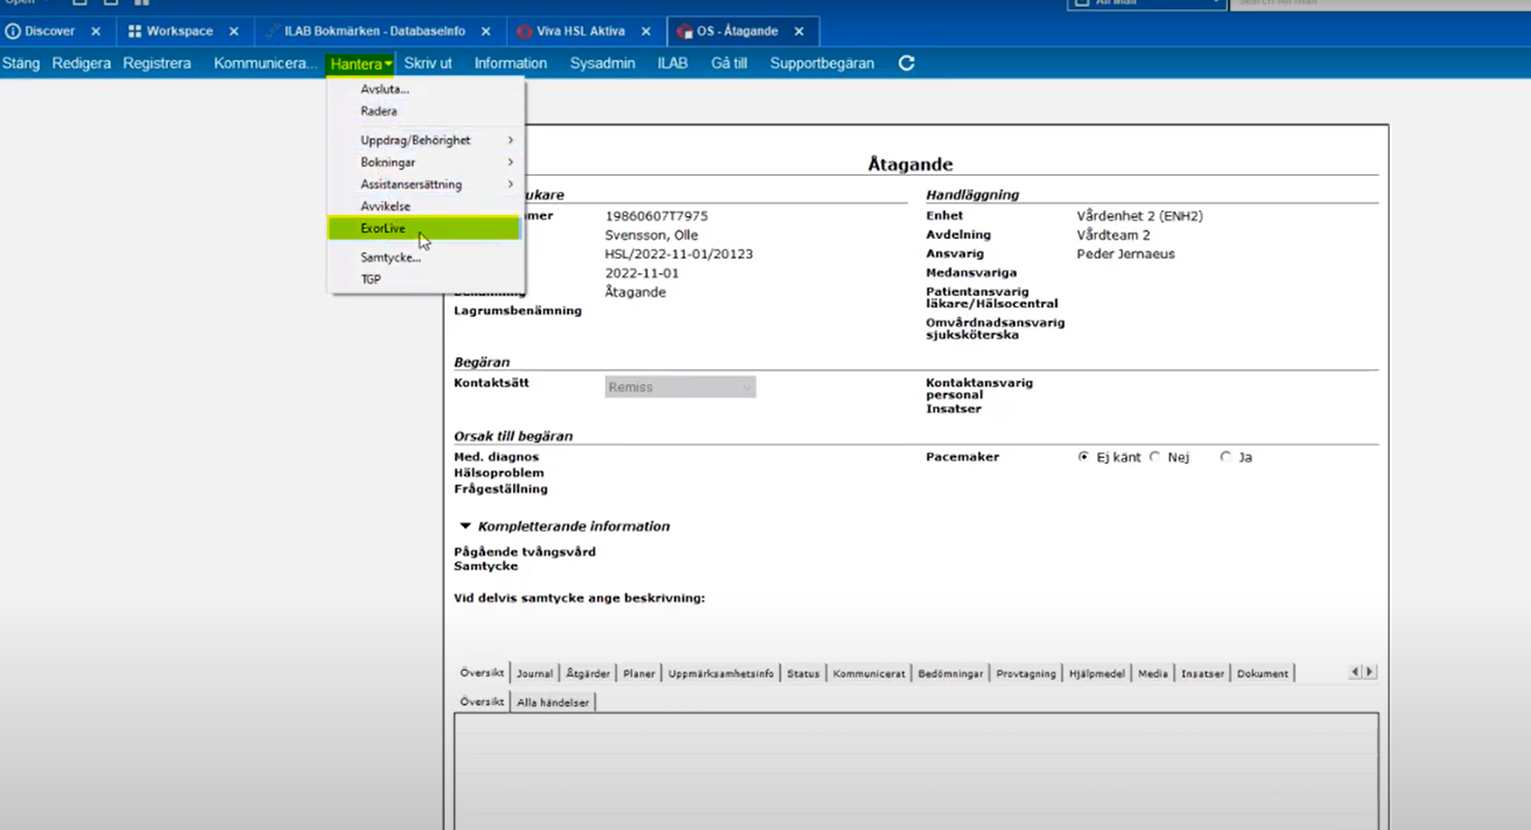Select Avvikelse in the Hantera menu
1531x830 pixels.
coord(424,206)
